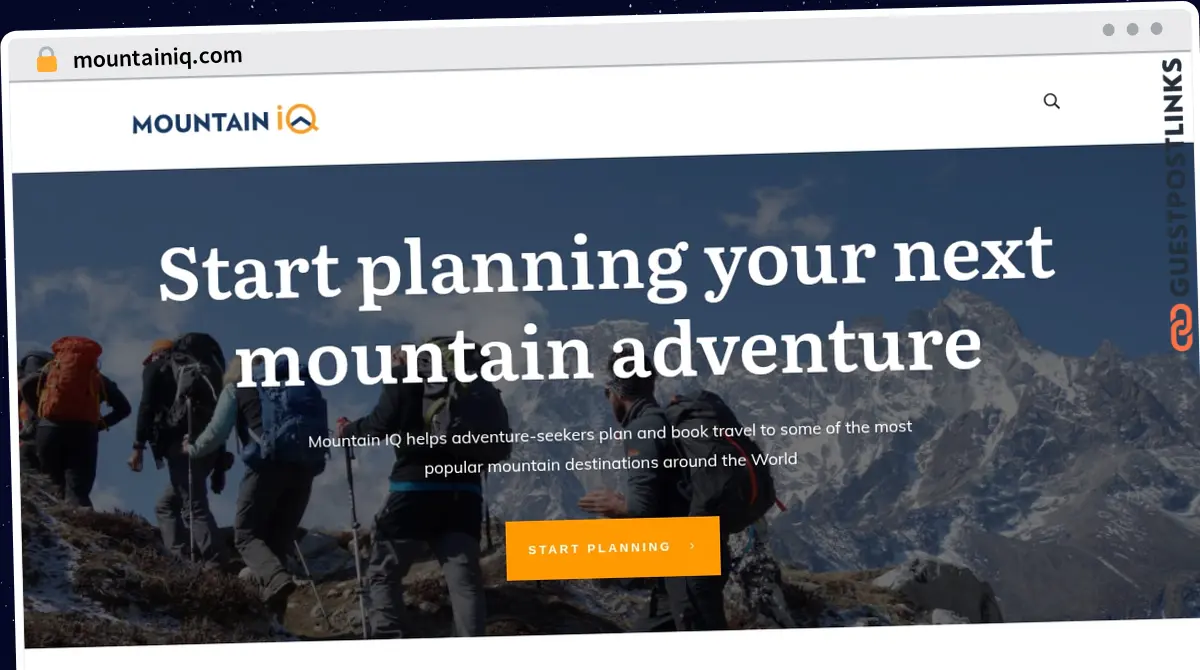
Task: Click the first gray window dot
Action: (1108, 30)
